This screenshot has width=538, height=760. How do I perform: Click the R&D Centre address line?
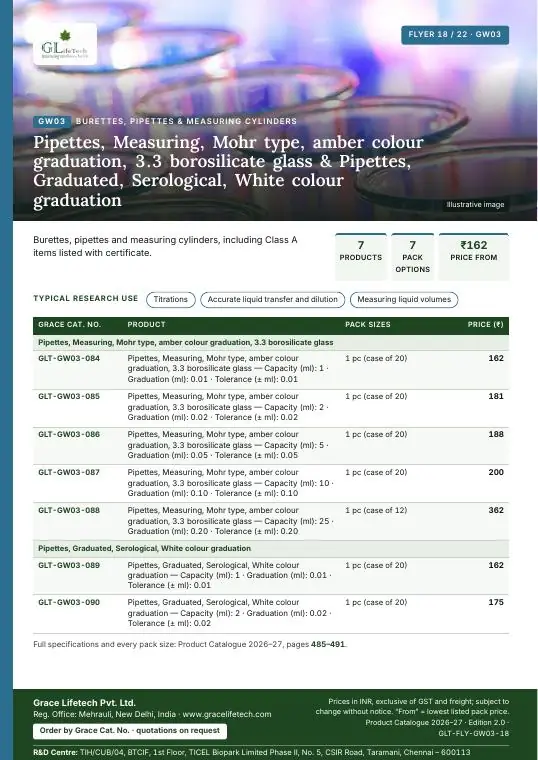pyautogui.click(x=252, y=753)
